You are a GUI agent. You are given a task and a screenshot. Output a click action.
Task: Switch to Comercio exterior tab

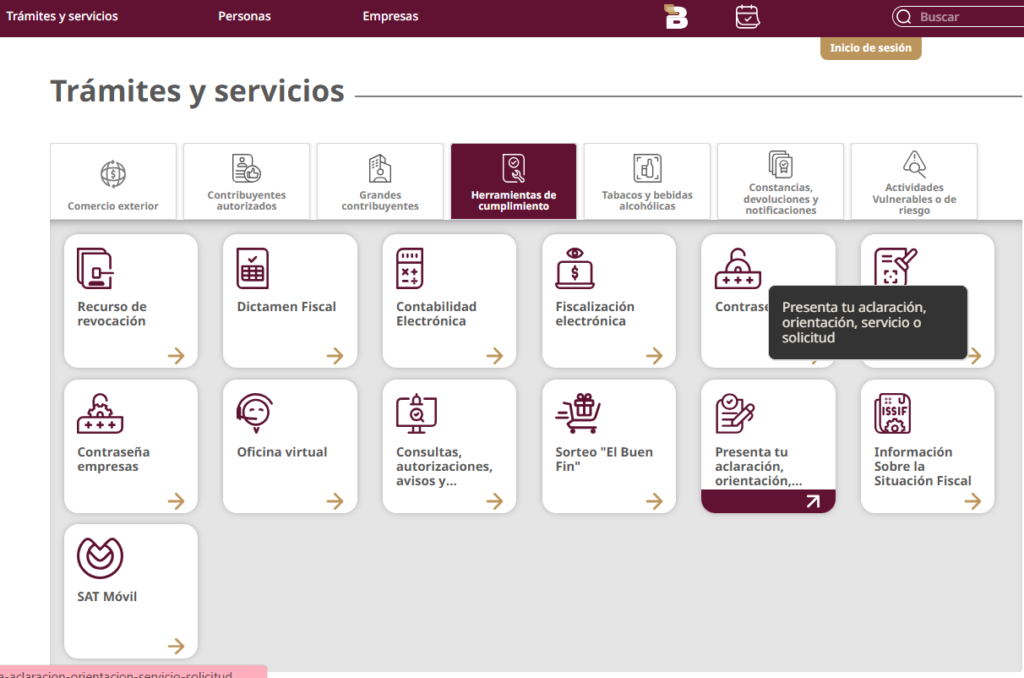pyautogui.click(x=113, y=182)
